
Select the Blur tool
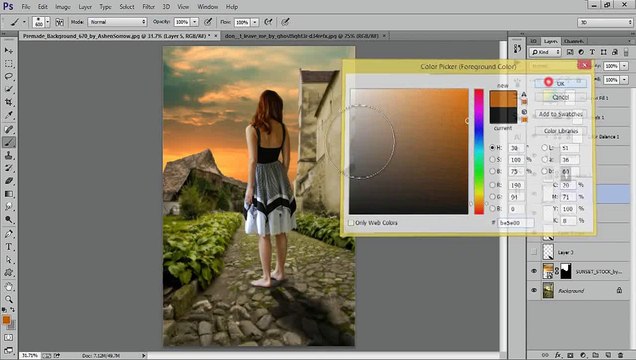9,207
